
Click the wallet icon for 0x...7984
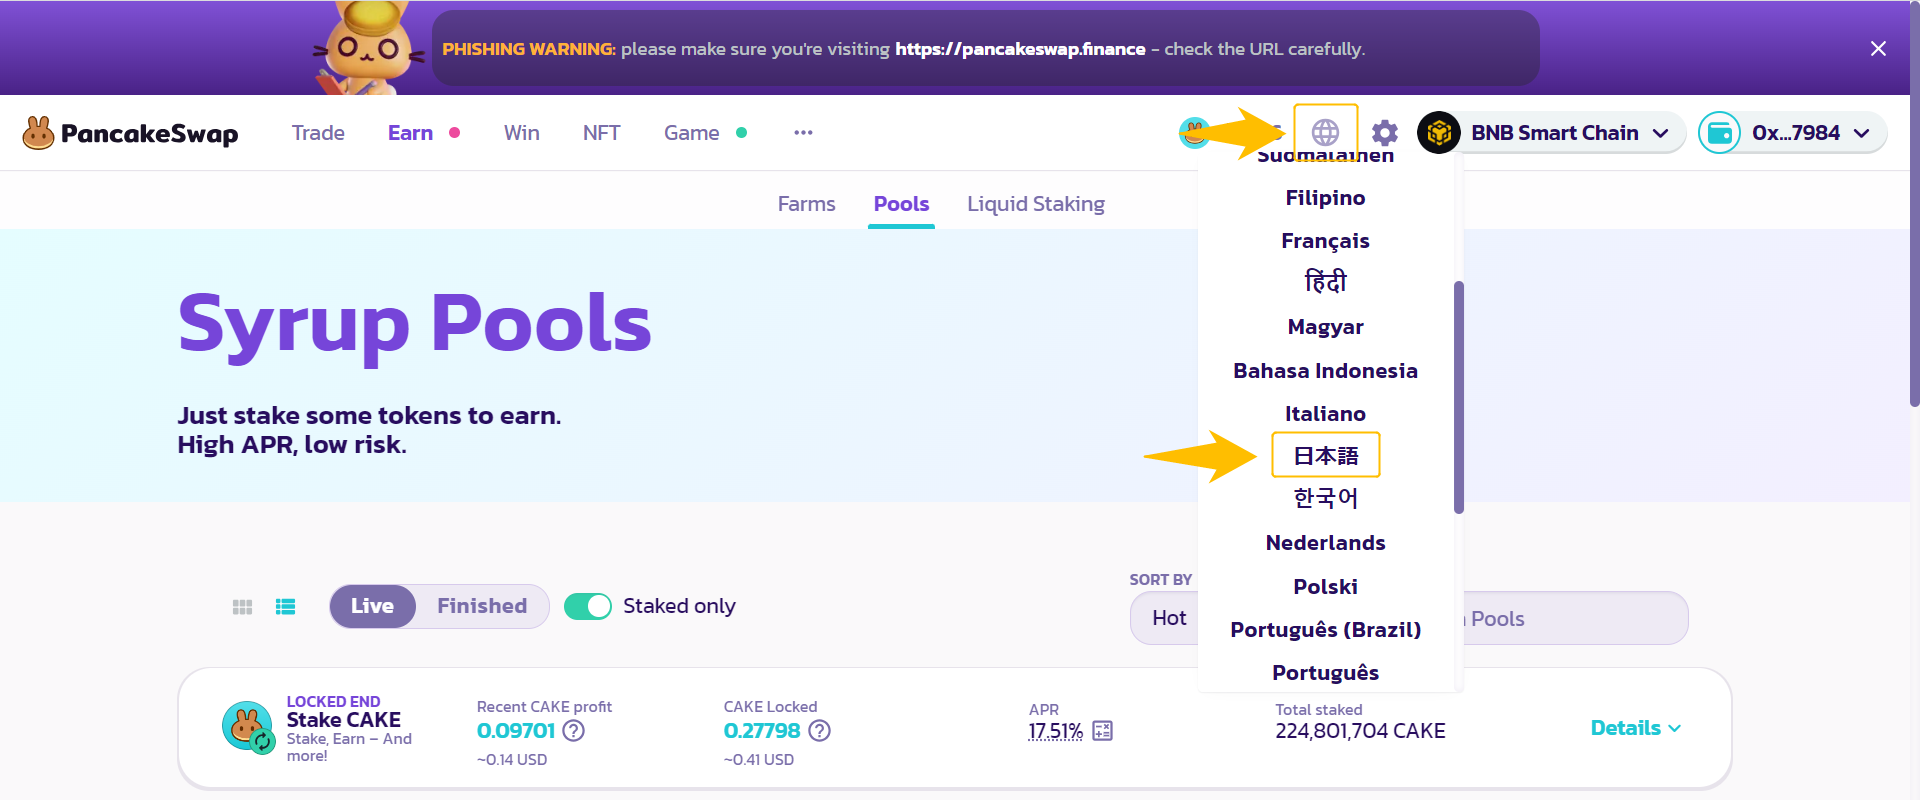pos(1720,133)
